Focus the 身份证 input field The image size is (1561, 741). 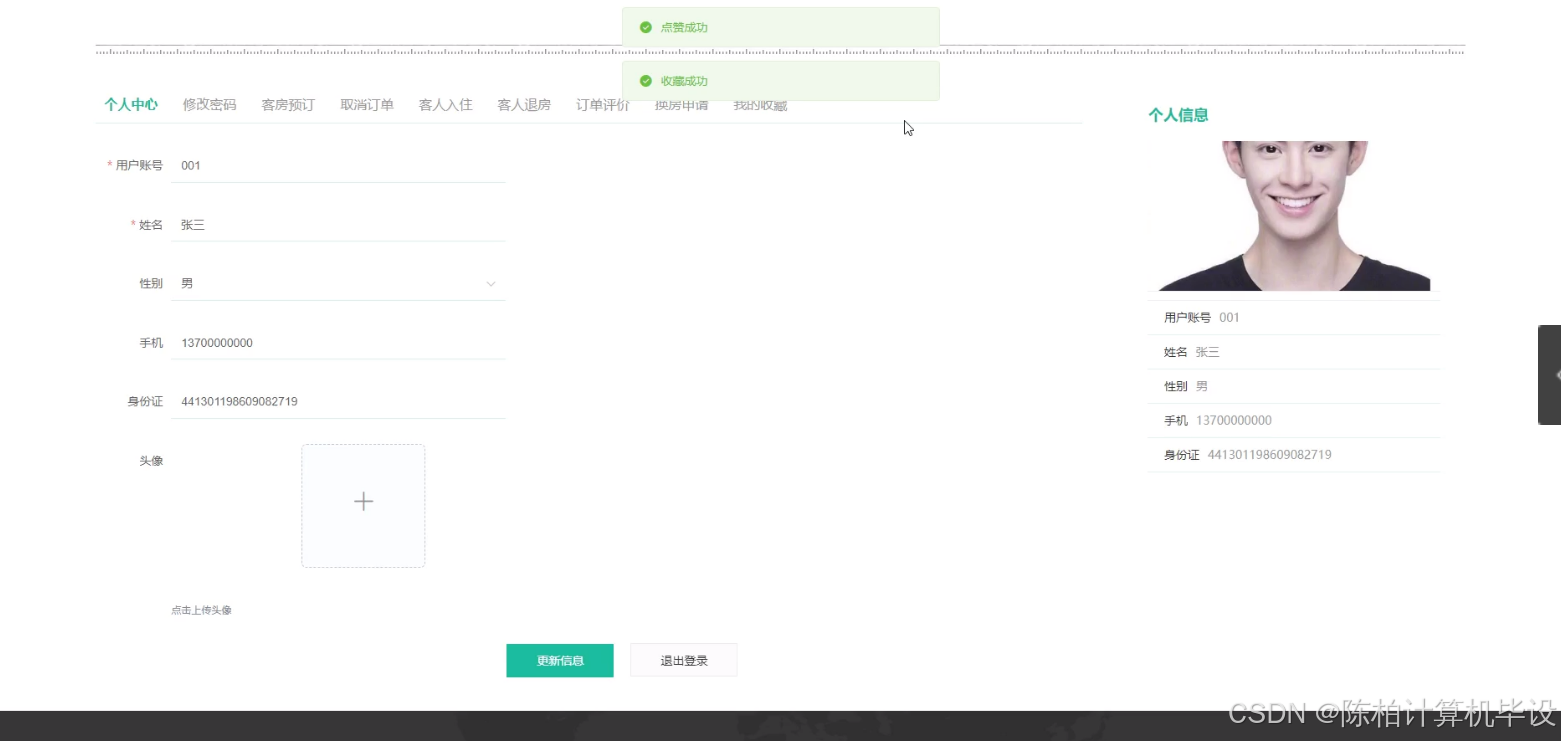[x=338, y=402]
